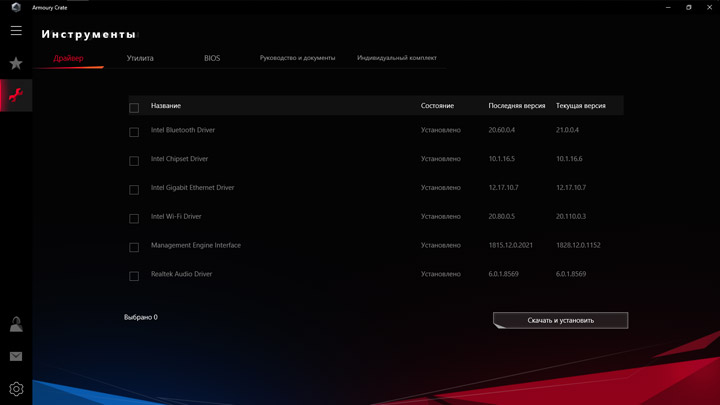The width and height of the screenshot is (720, 405).
Task: Open the hamburger menu in sidebar
Action: tap(16, 31)
